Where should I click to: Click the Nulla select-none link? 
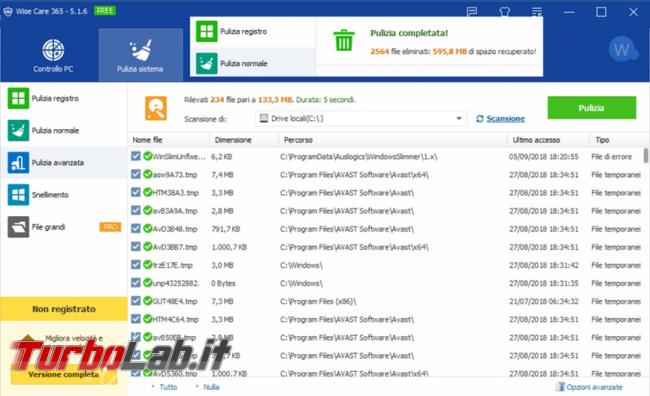[x=211, y=387]
